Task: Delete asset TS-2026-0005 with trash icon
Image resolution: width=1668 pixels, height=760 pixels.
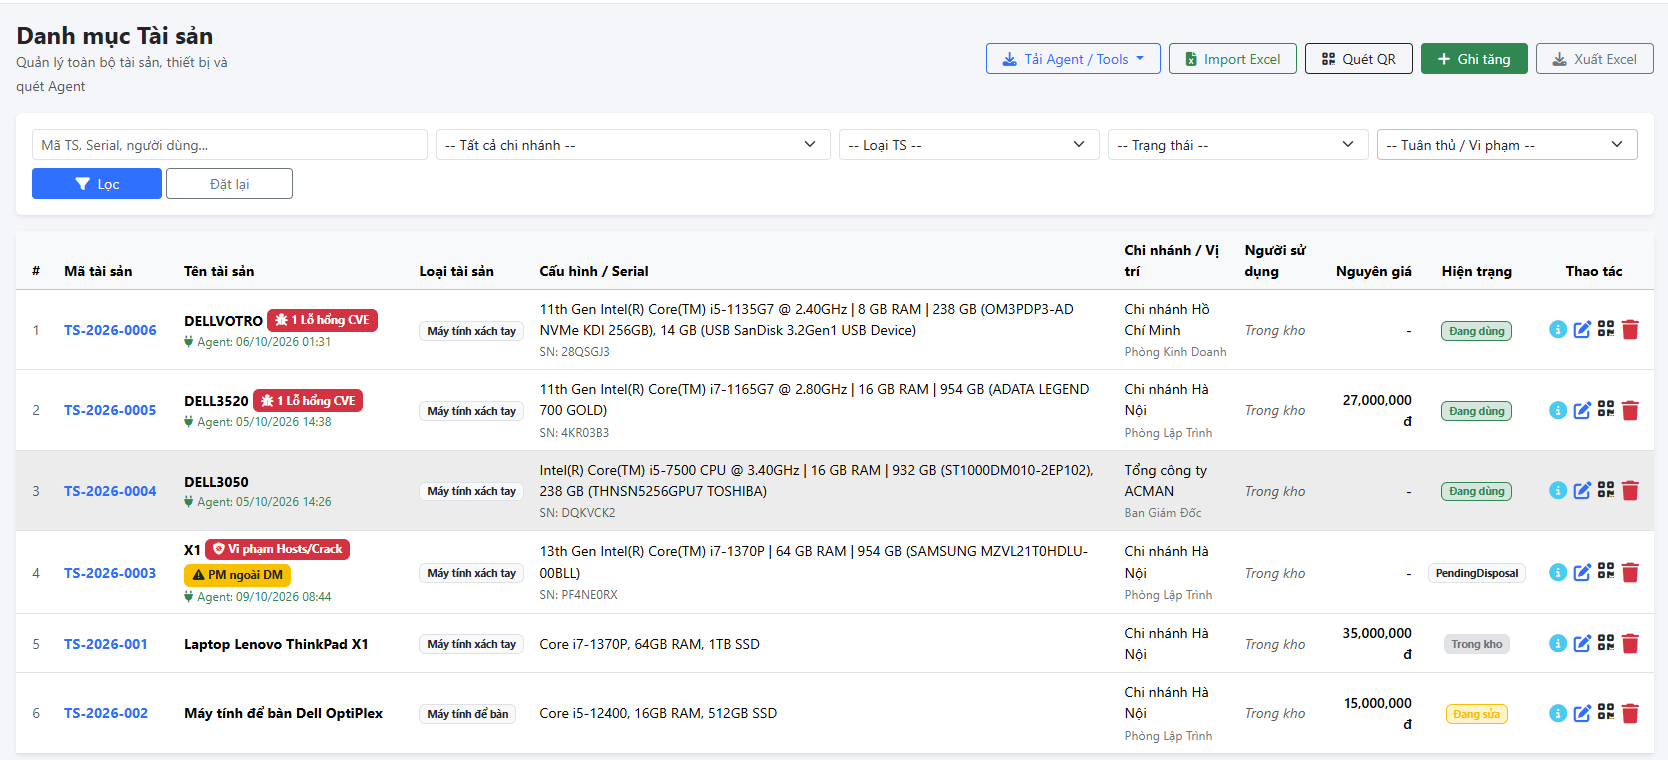Action: (1630, 410)
